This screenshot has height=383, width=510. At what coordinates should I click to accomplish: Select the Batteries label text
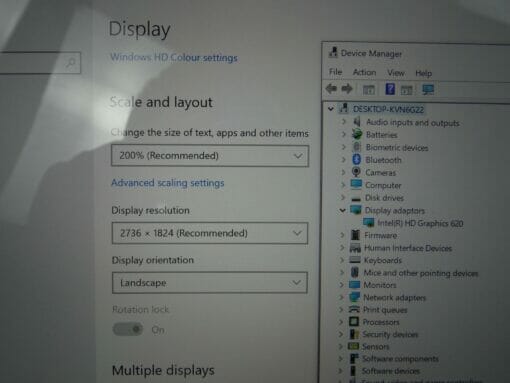[x=381, y=135]
